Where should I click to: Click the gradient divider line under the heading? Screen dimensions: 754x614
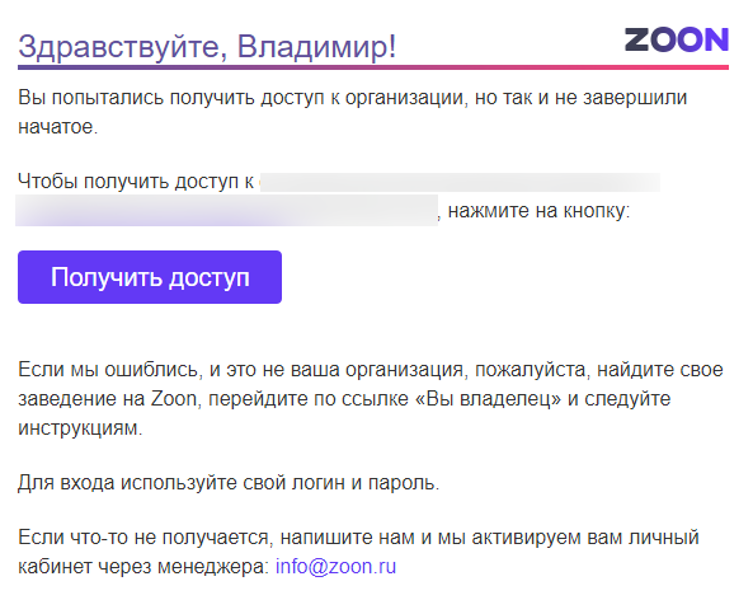point(372,67)
